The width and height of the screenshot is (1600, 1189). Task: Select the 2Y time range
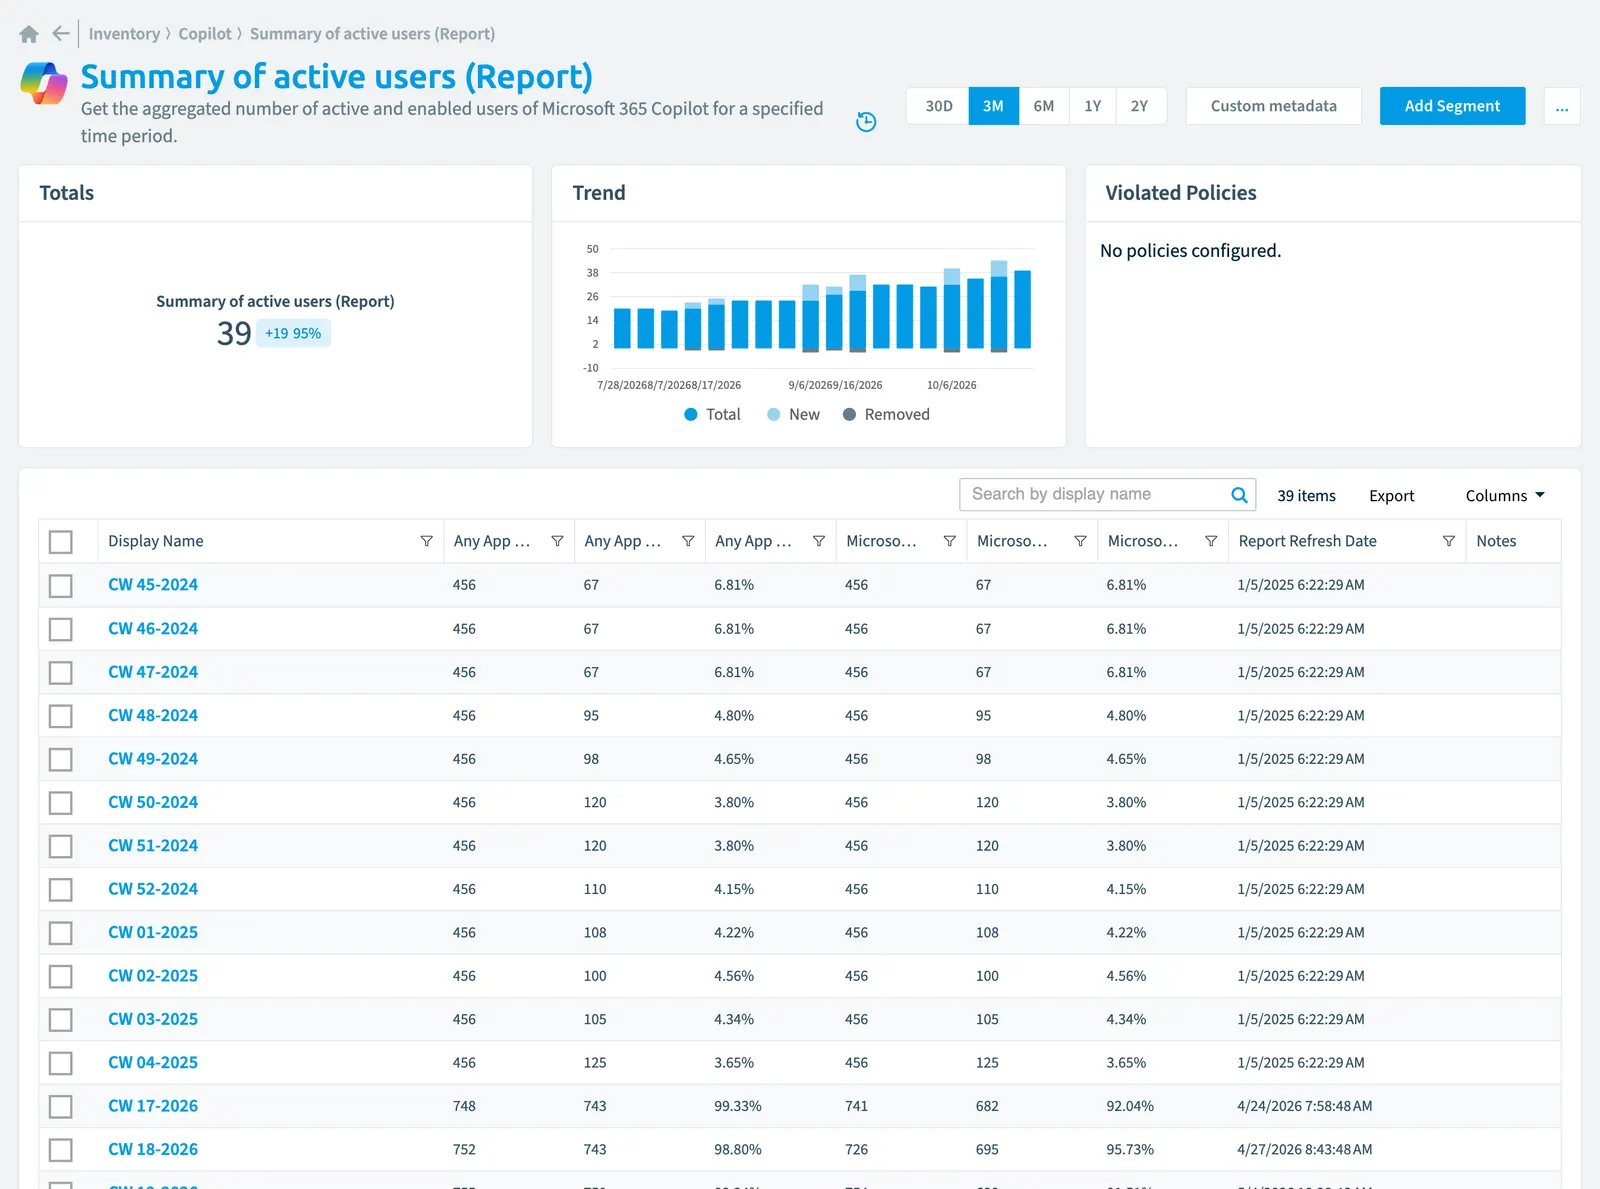pyautogui.click(x=1140, y=106)
